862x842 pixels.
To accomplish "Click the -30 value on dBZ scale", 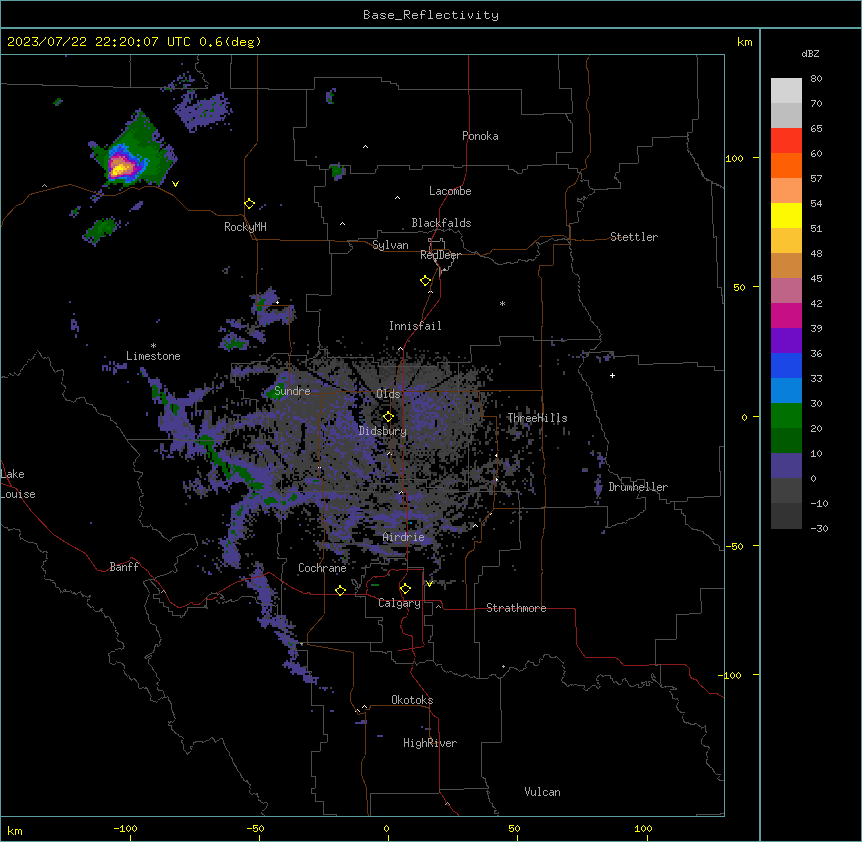I will 819,529.
